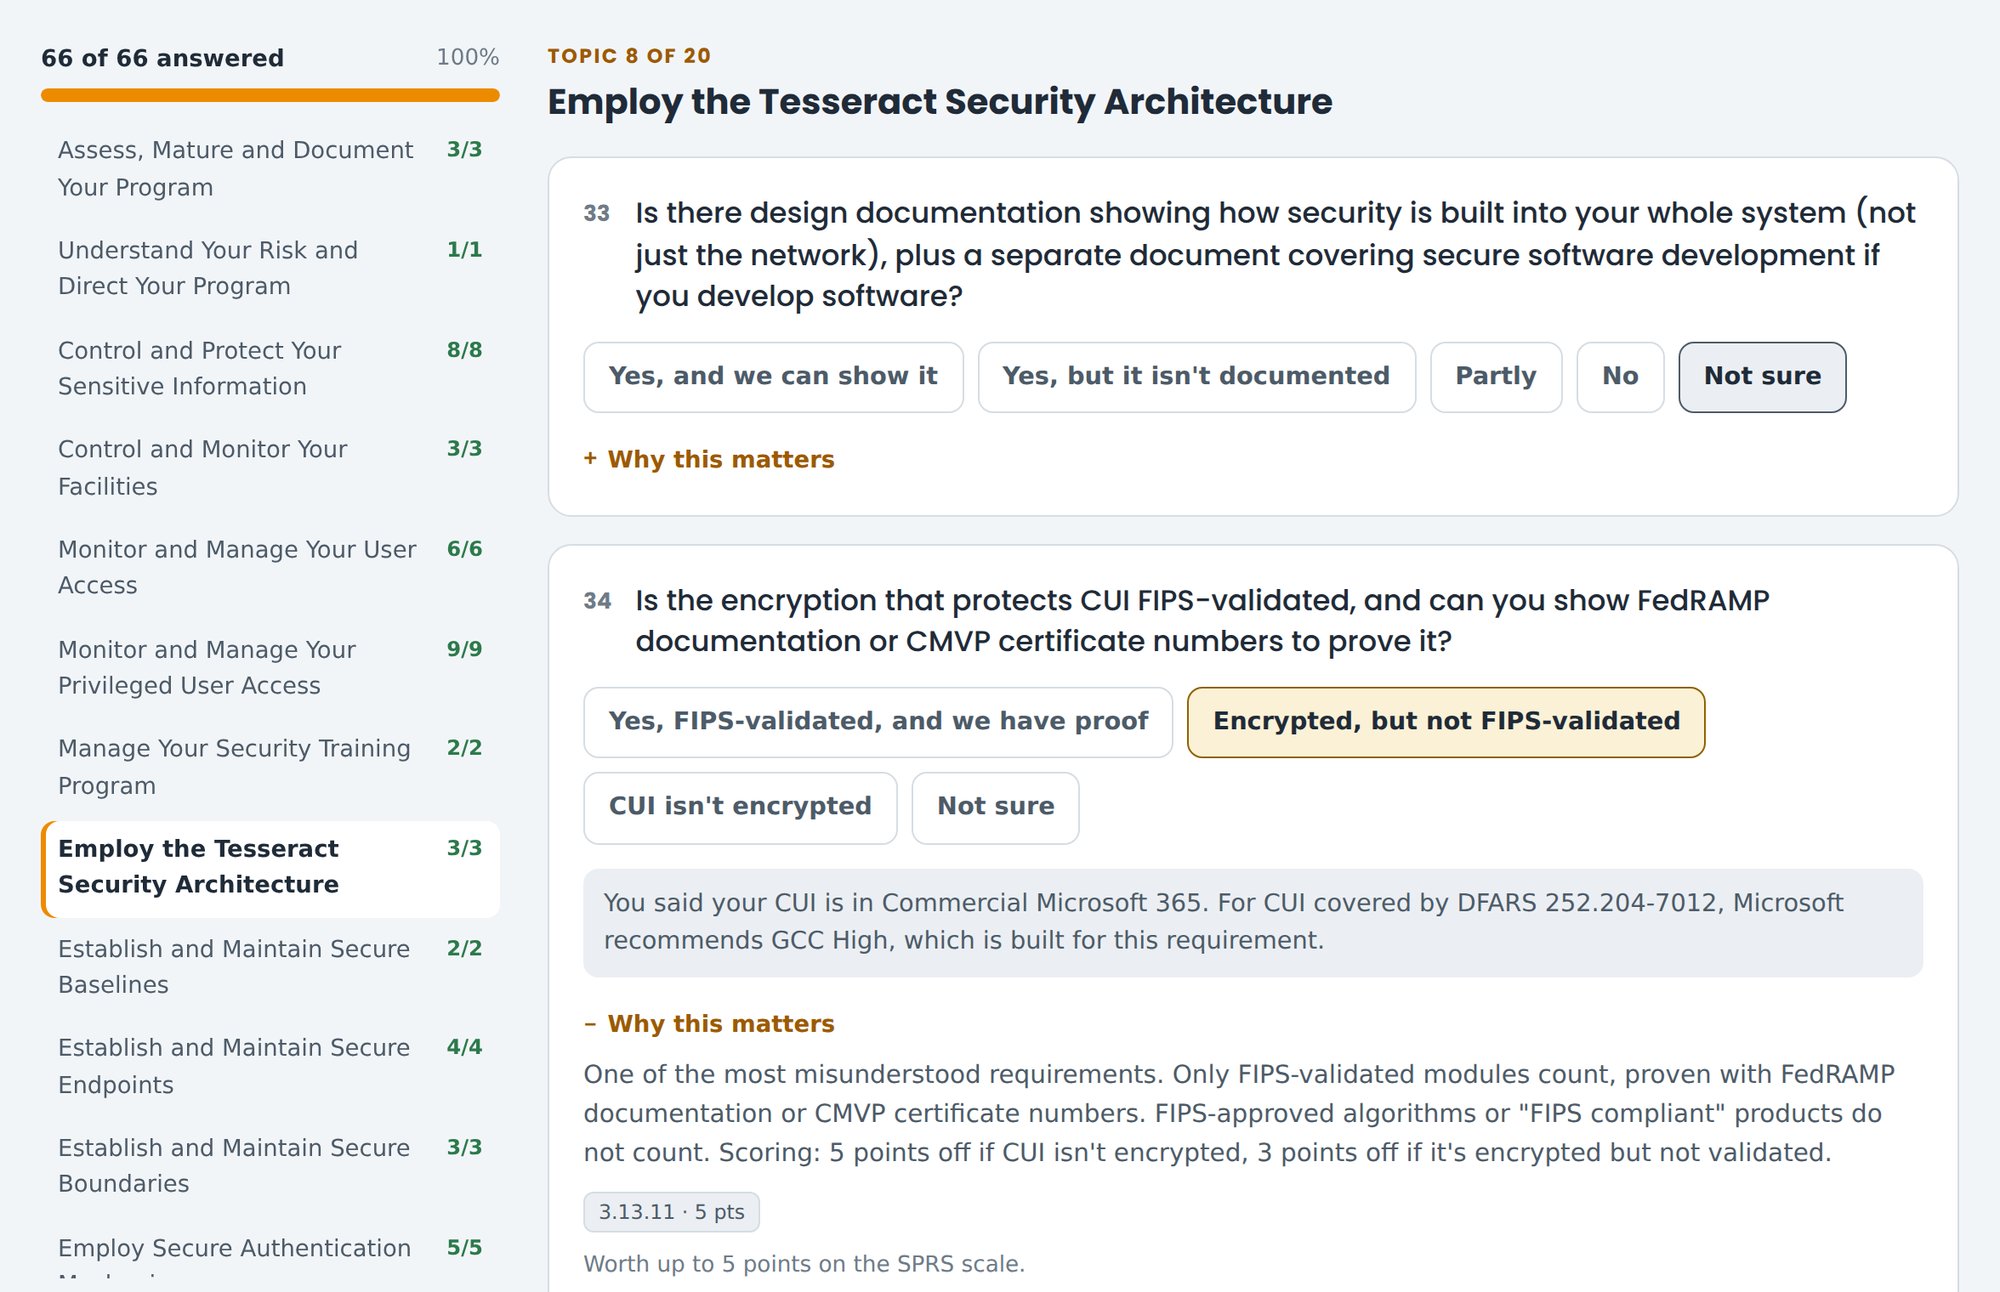The height and width of the screenshot is (1292, 2000).
Task: Open "Manage Your Security Training Program" topic
Action: (270, 767)
